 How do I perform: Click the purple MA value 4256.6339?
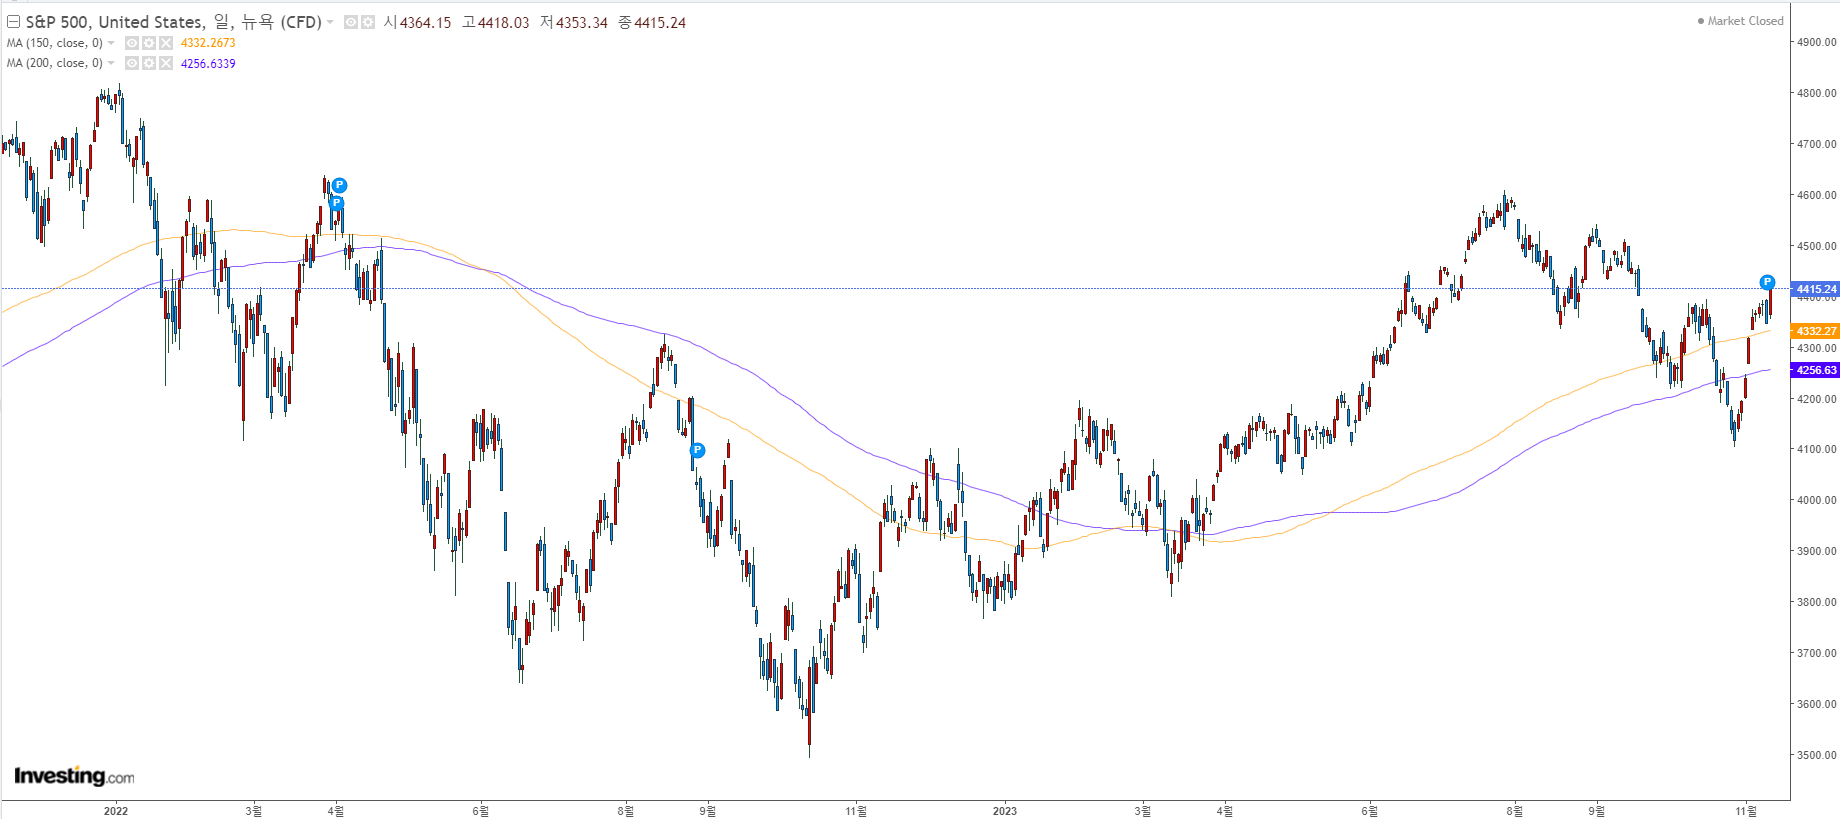[208, 63]
